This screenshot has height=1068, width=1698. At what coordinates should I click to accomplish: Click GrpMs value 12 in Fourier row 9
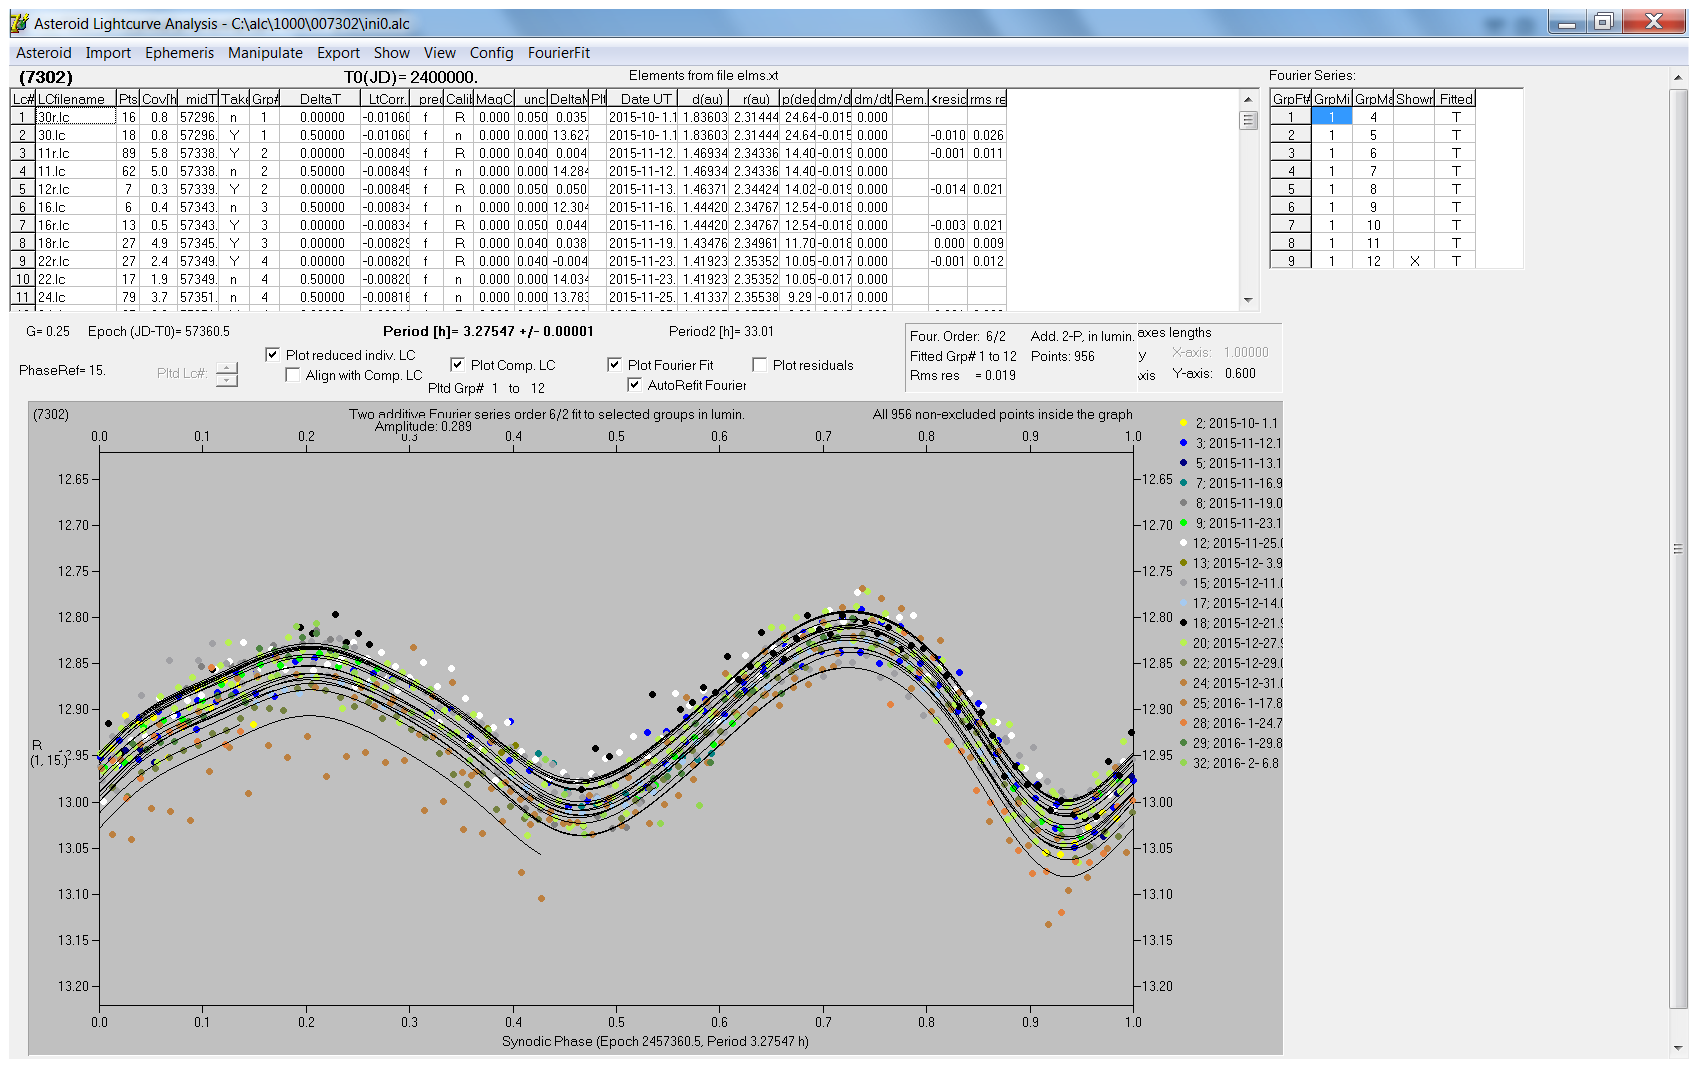[1373, 261]
